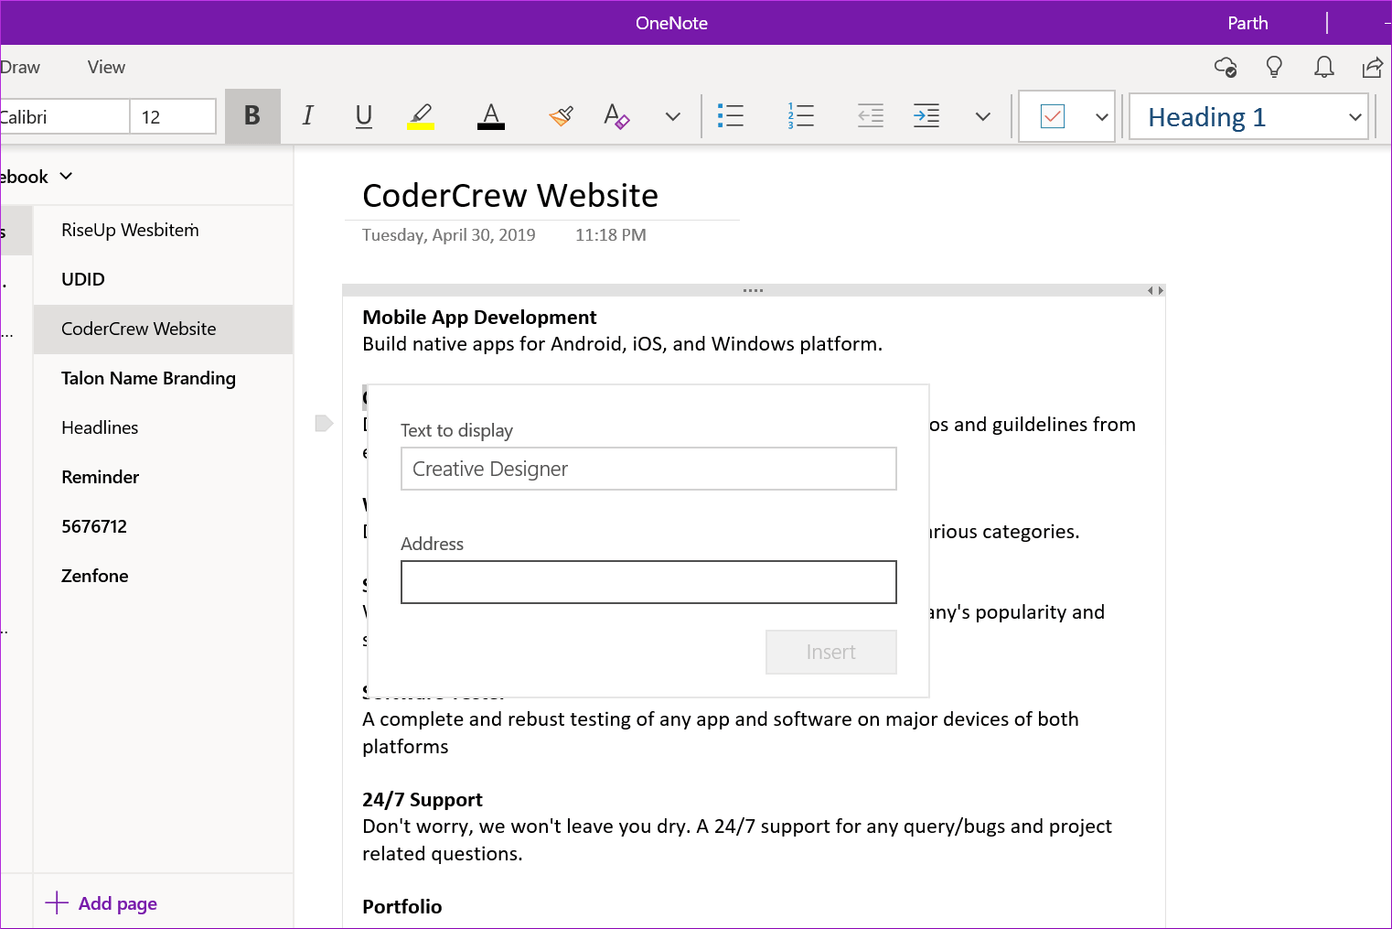The image size is (1392, 929).
Task: Click the Portfolio heading
Action: (x=402, y=907)
